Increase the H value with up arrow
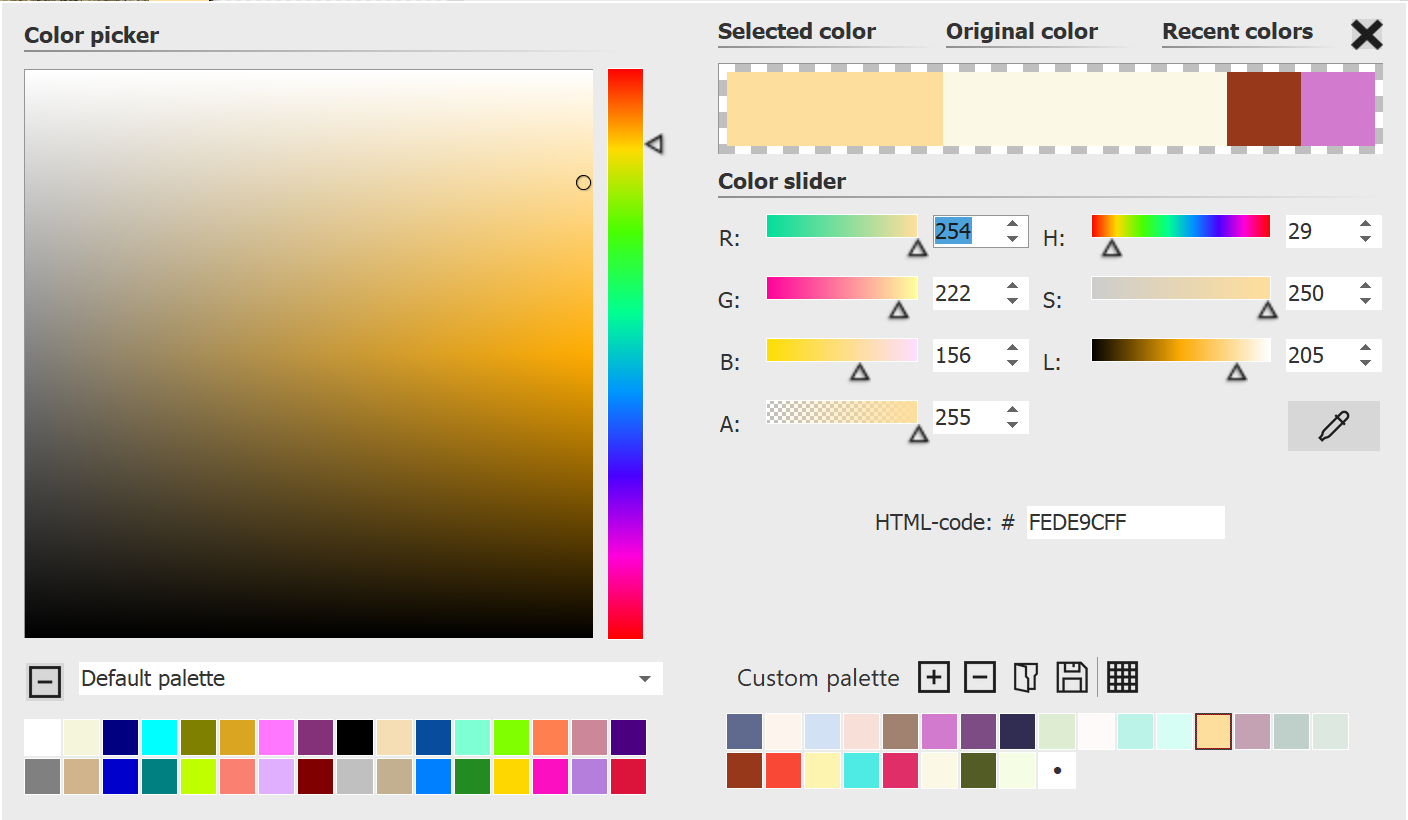 pos(1365,225)
